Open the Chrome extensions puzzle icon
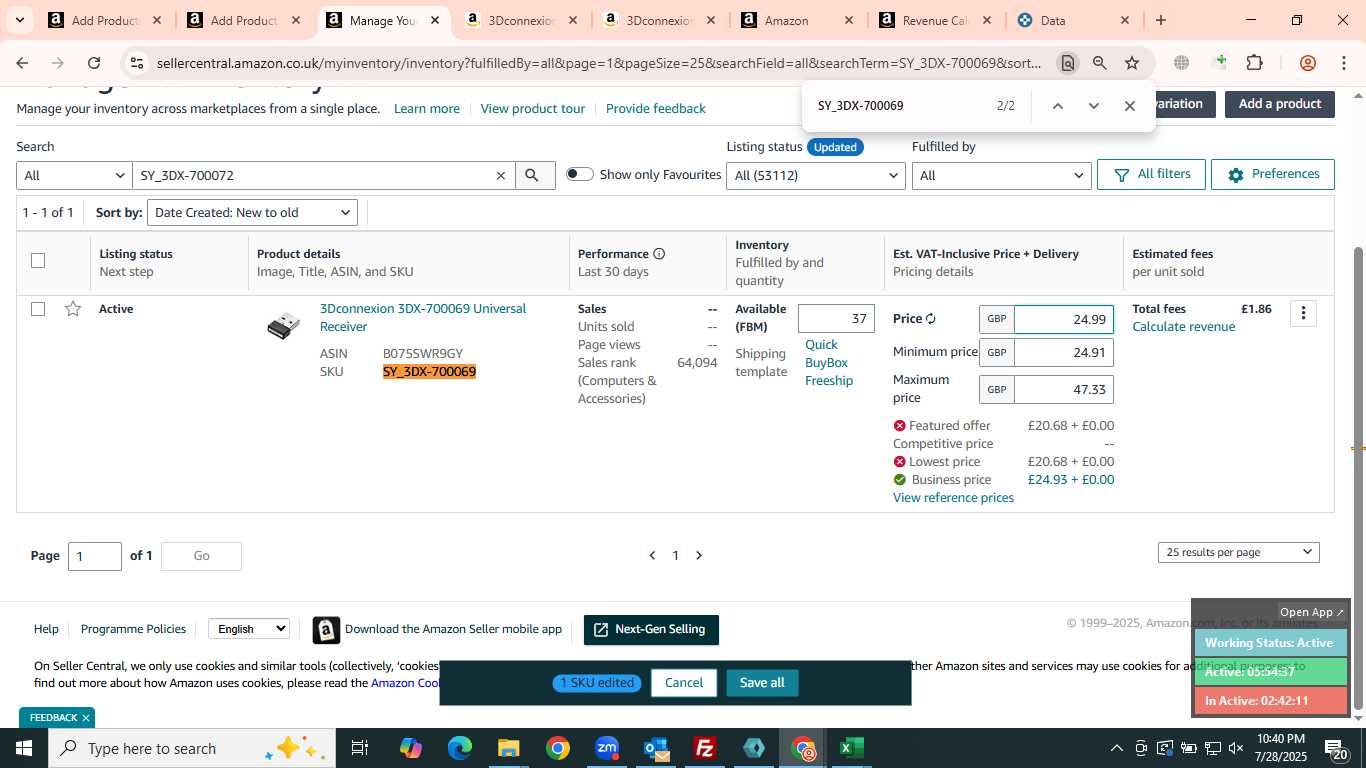Screen dimensions: 1366x768 [x=1254, y=63]
